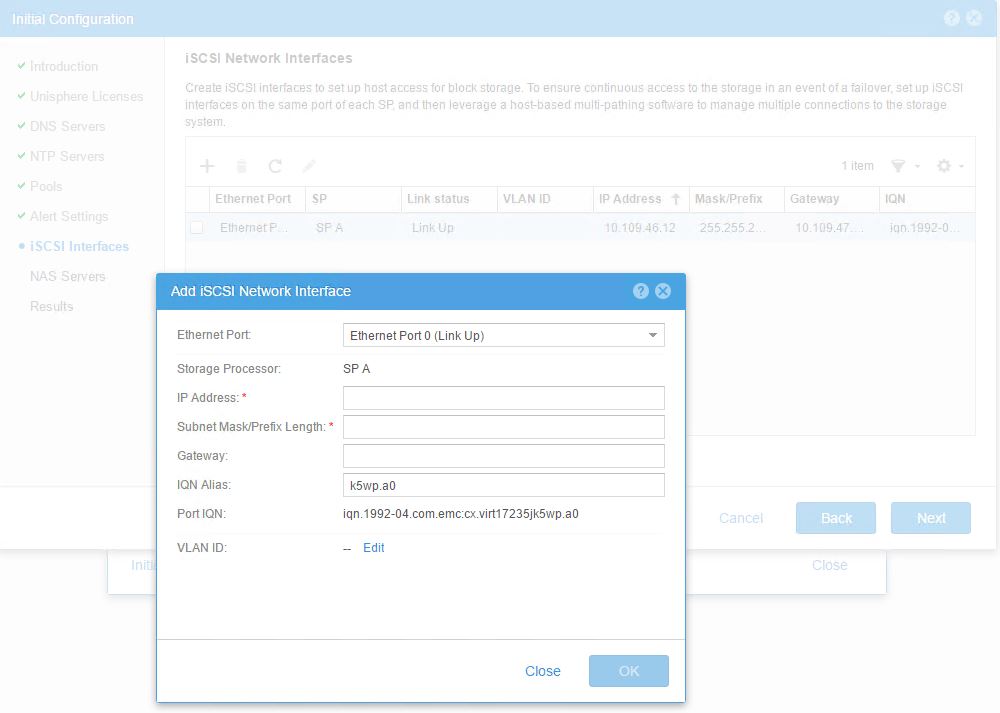This screenshot has height=713, width=1000.
Task: Go to Pools step in sidebar
Action: click(x=46, y=186)
